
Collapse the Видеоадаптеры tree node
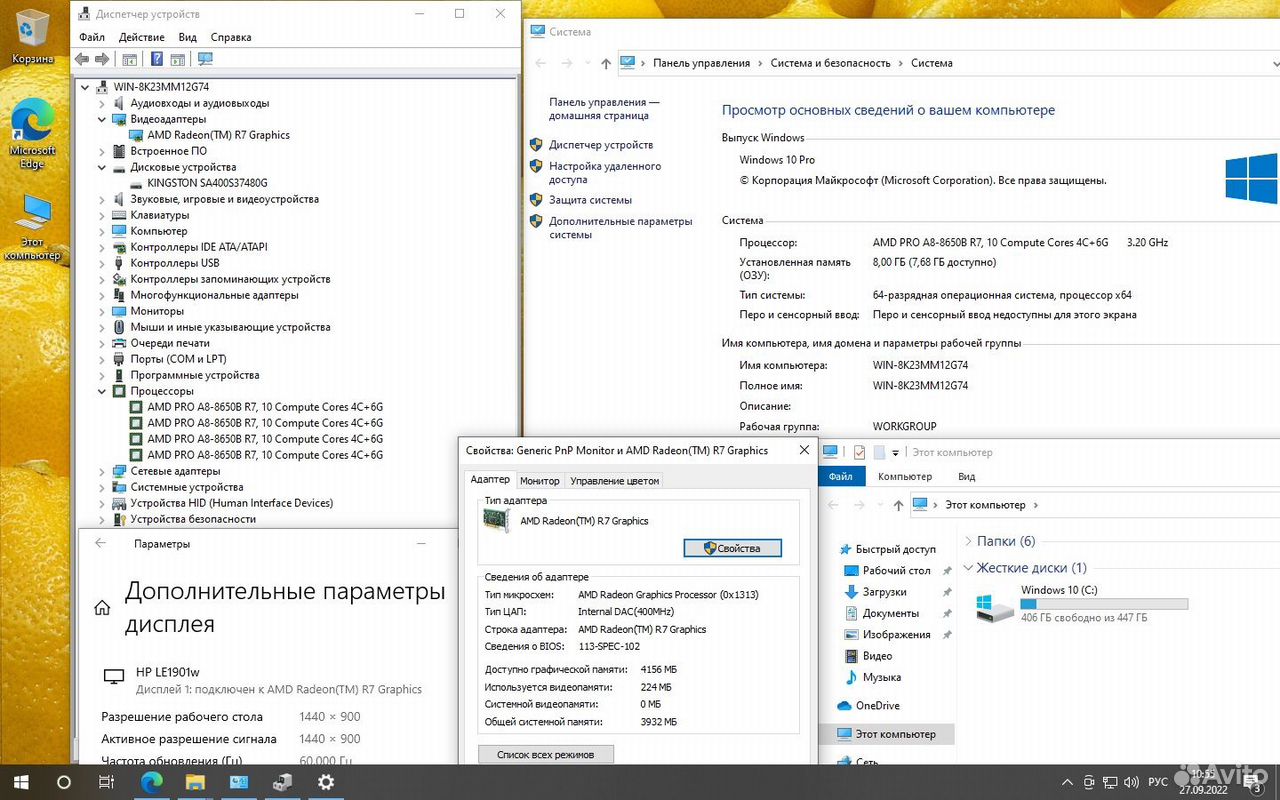pyautogui.click(x=102, y=119)
